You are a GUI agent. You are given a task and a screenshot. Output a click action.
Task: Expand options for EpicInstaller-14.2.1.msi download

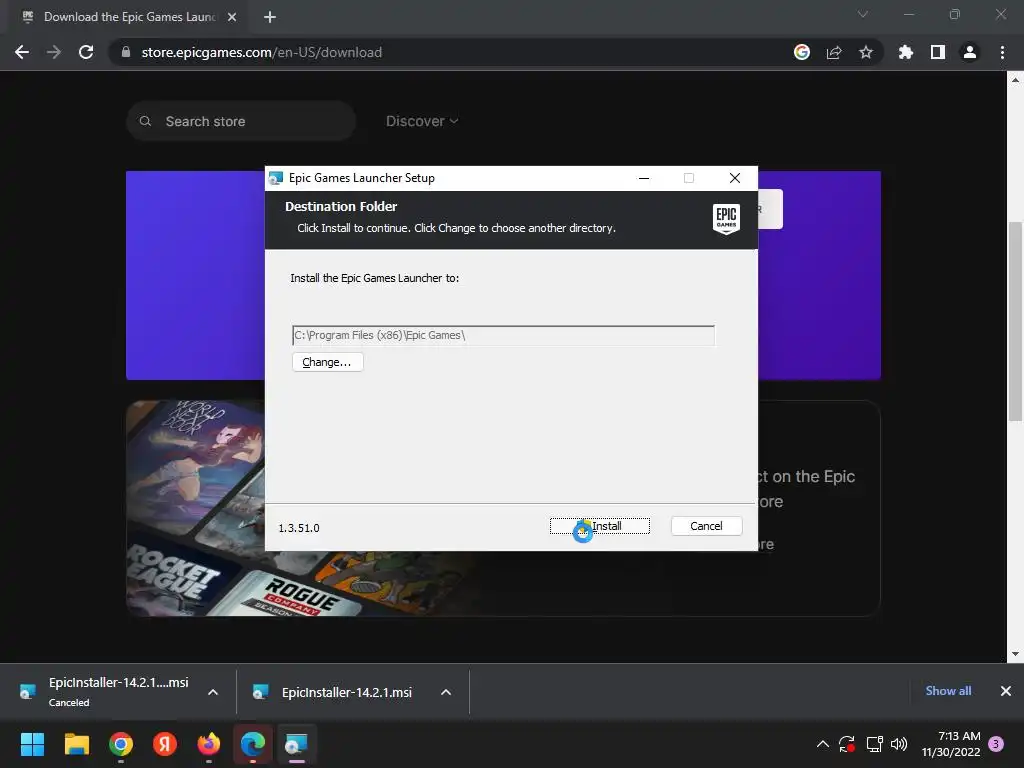[x=446, y=692]
